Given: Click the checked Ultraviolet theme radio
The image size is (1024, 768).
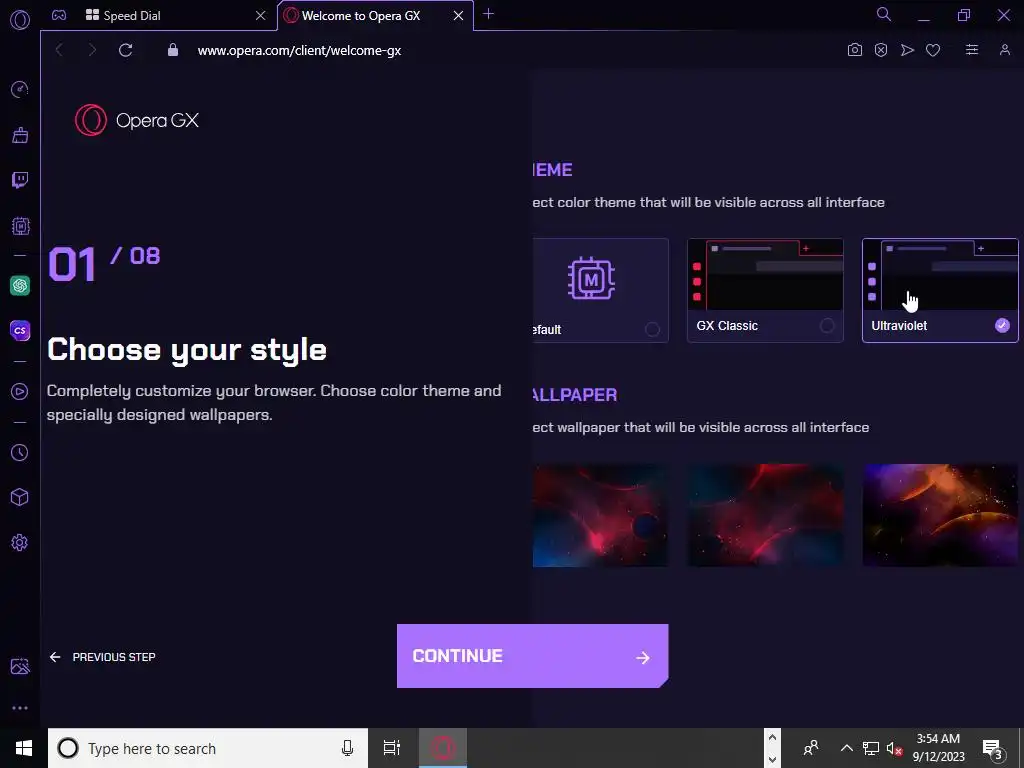Looking at the screenshot, I should (x=1002, y=325).
